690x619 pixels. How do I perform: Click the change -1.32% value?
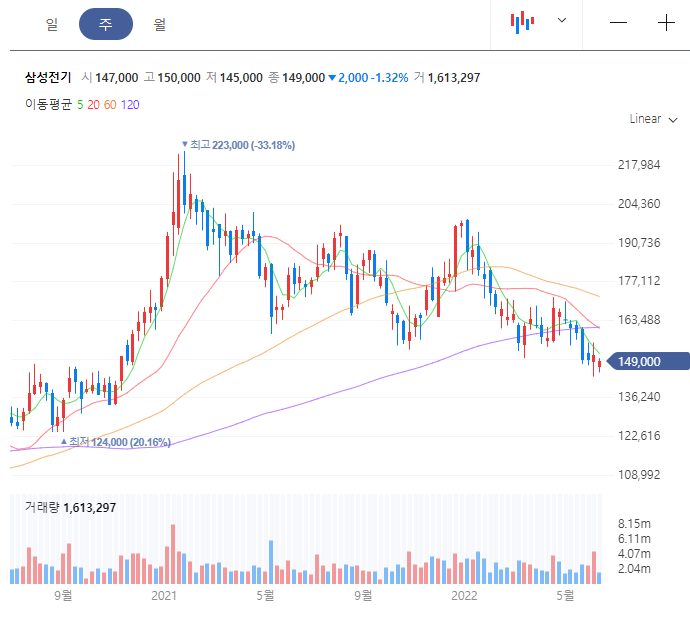(389, 78)
